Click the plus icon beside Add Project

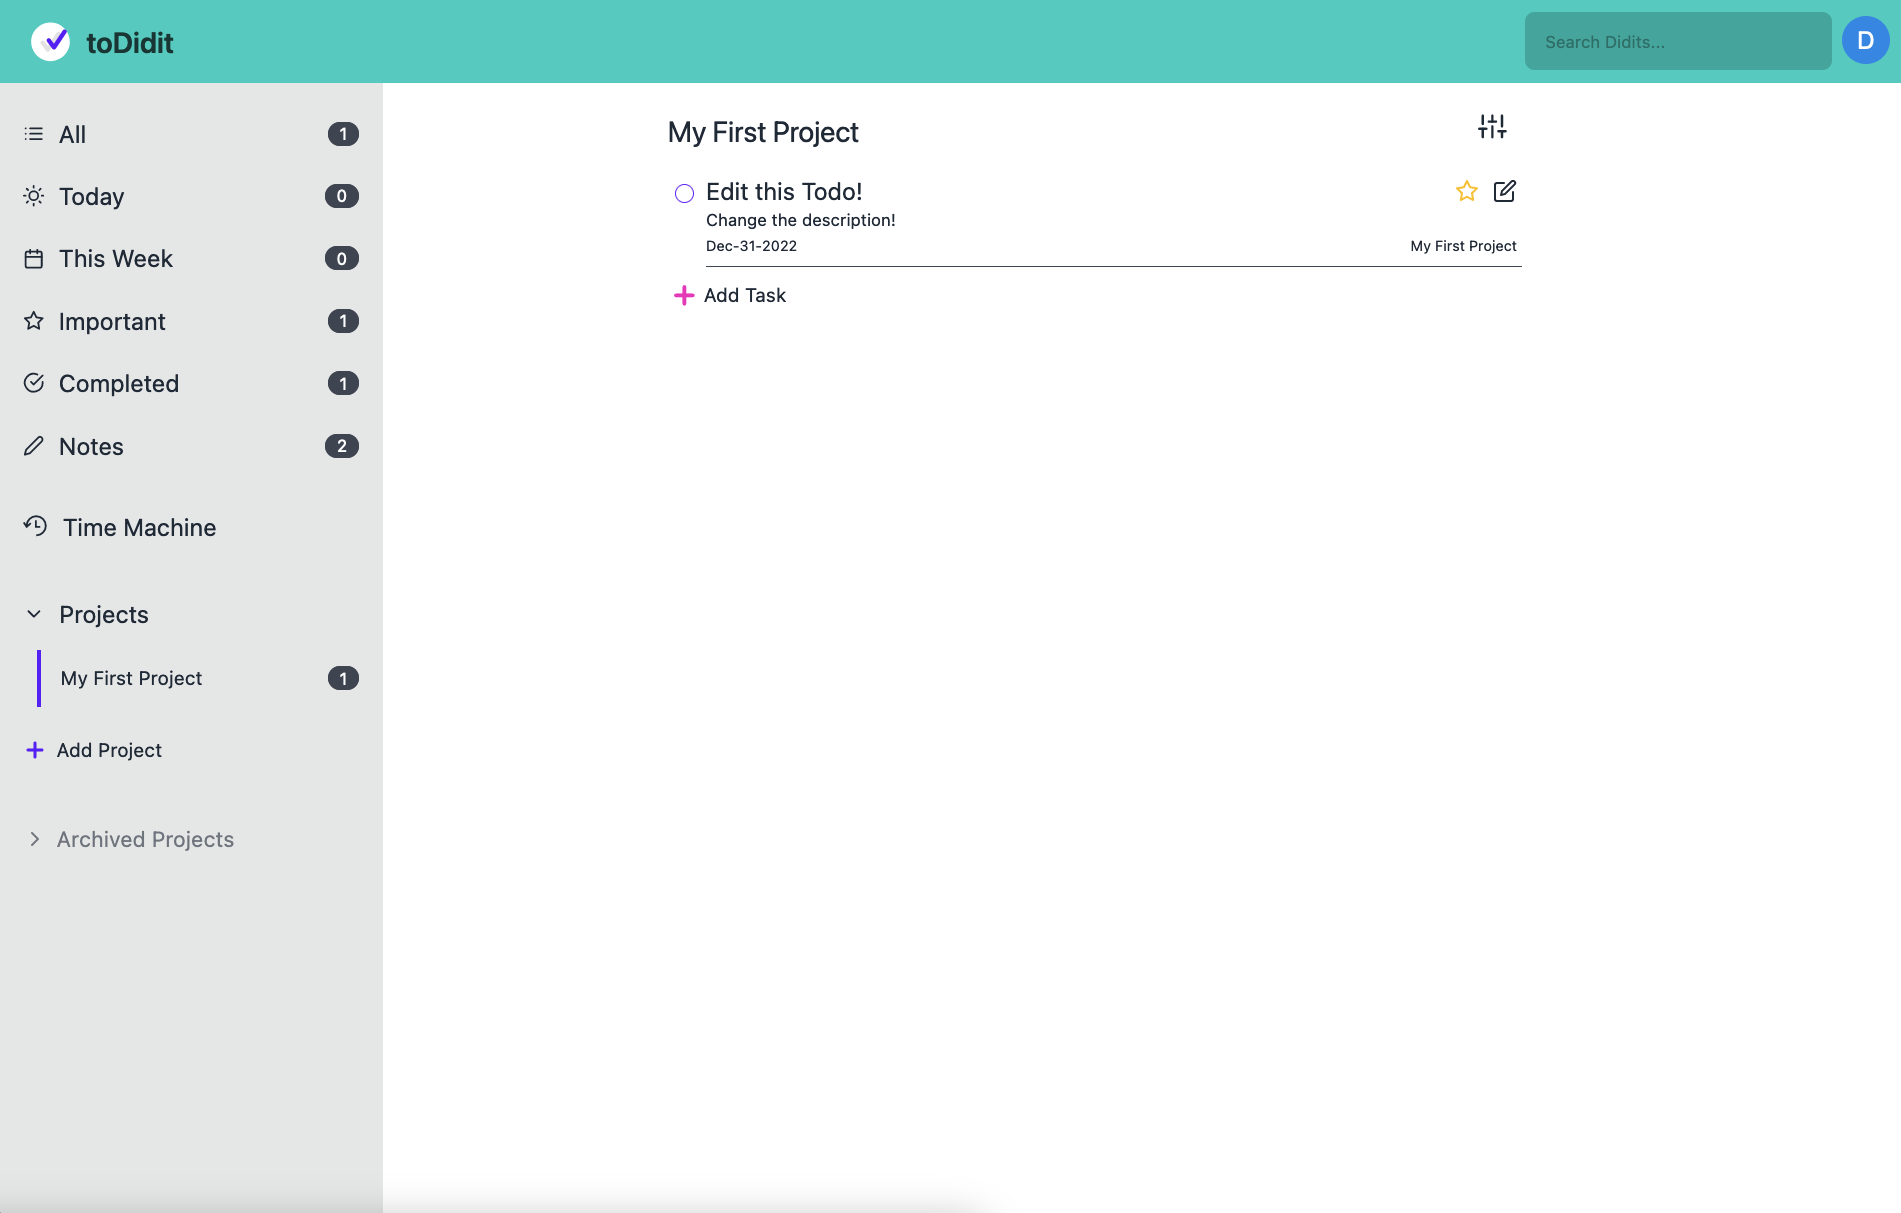tap(35, 750)
